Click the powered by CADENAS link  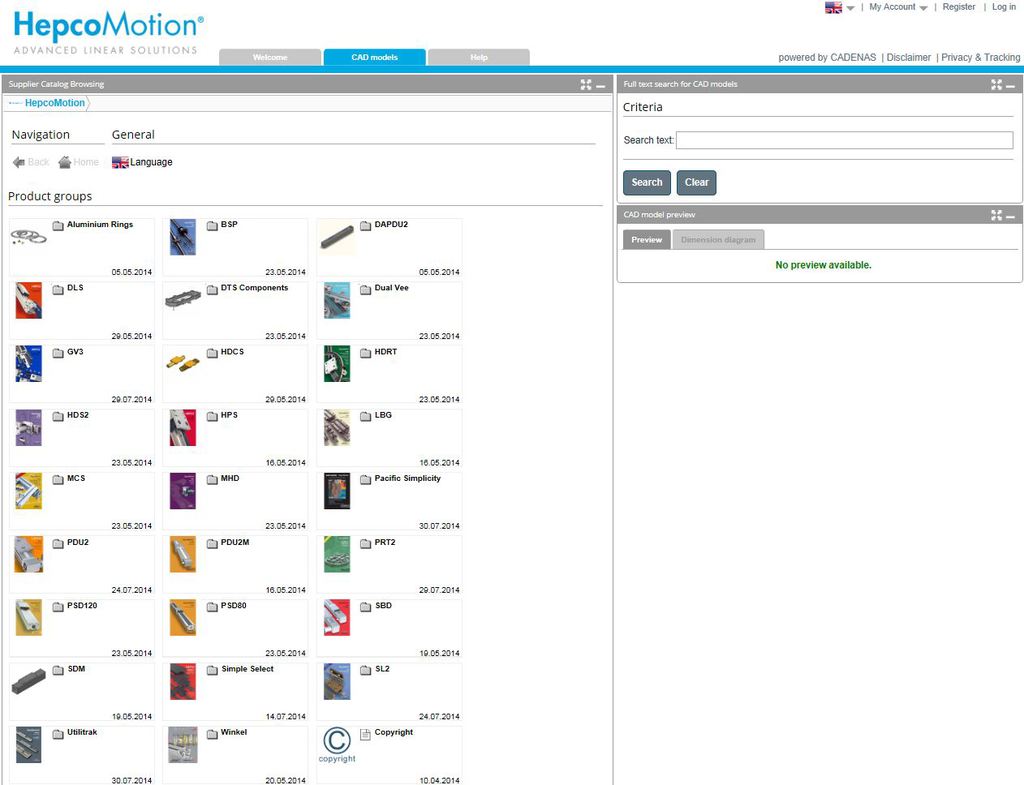tap(827, 57)
